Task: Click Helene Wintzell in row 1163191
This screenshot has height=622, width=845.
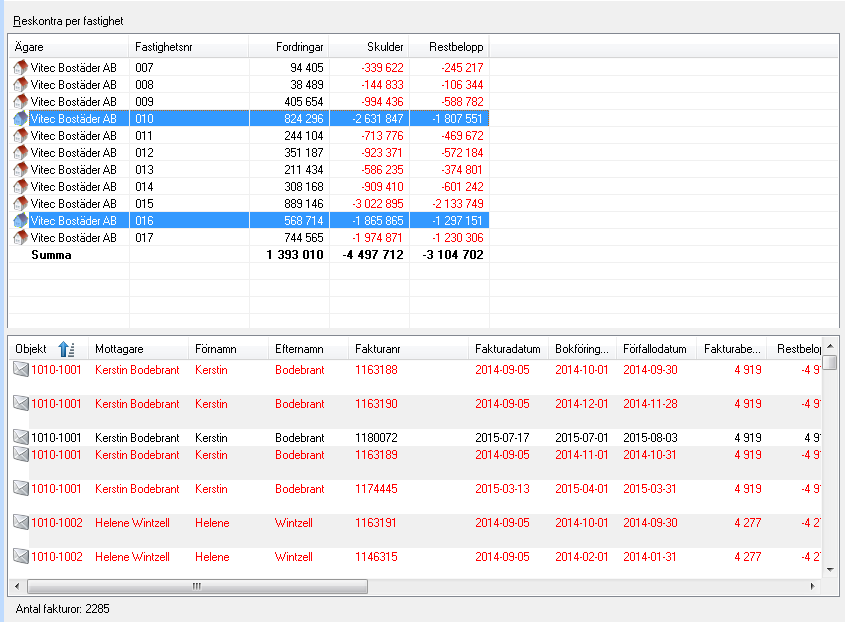Action: 132,522
